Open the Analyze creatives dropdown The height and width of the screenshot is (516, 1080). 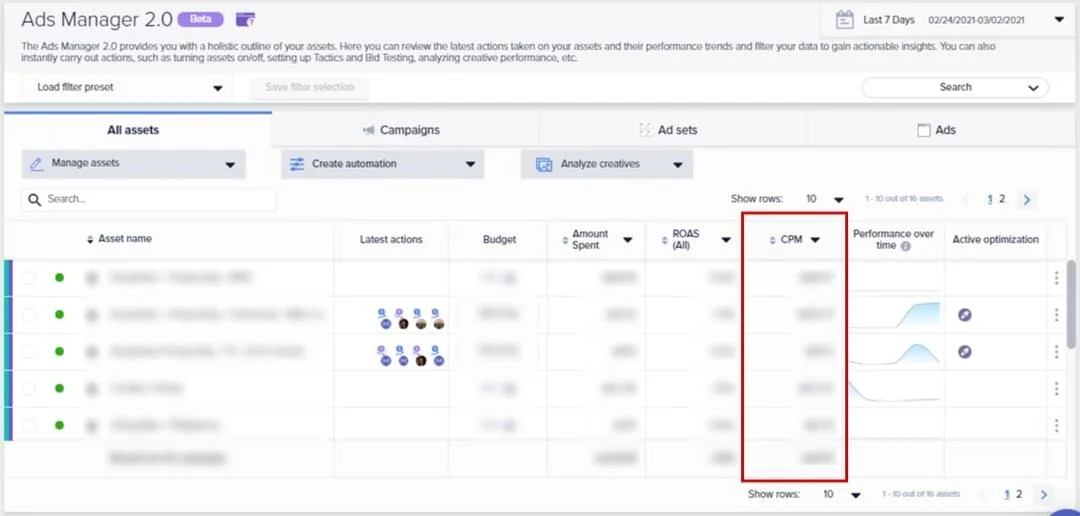click(607, 165)
